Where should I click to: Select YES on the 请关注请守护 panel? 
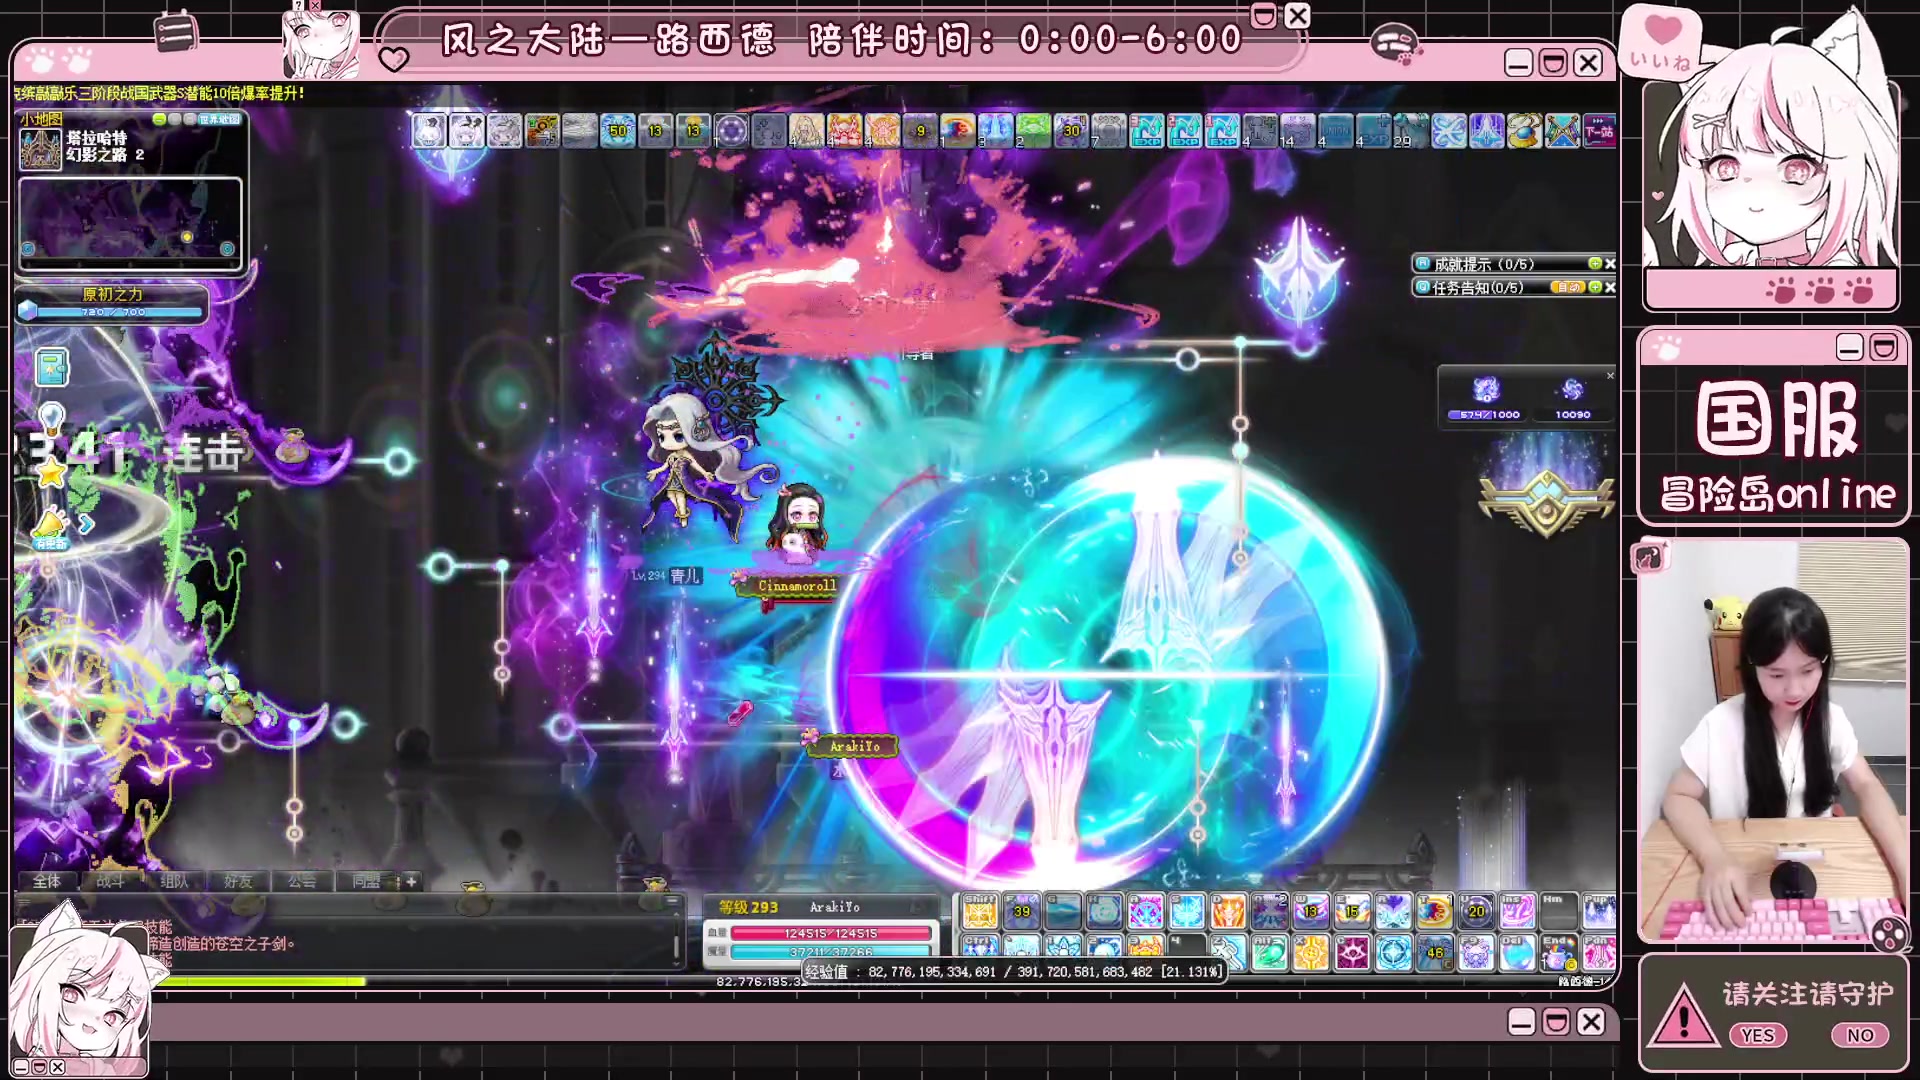pos(1757,1035)
